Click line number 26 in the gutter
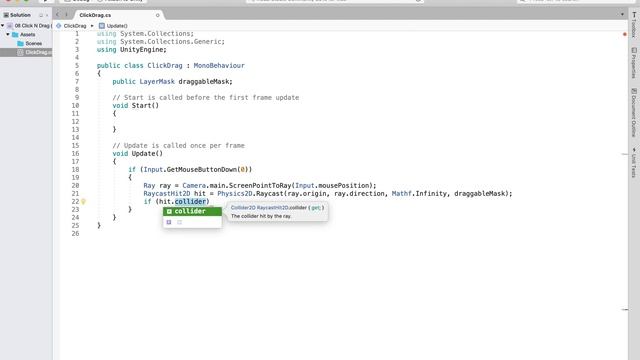 click(x=75, y=233)
